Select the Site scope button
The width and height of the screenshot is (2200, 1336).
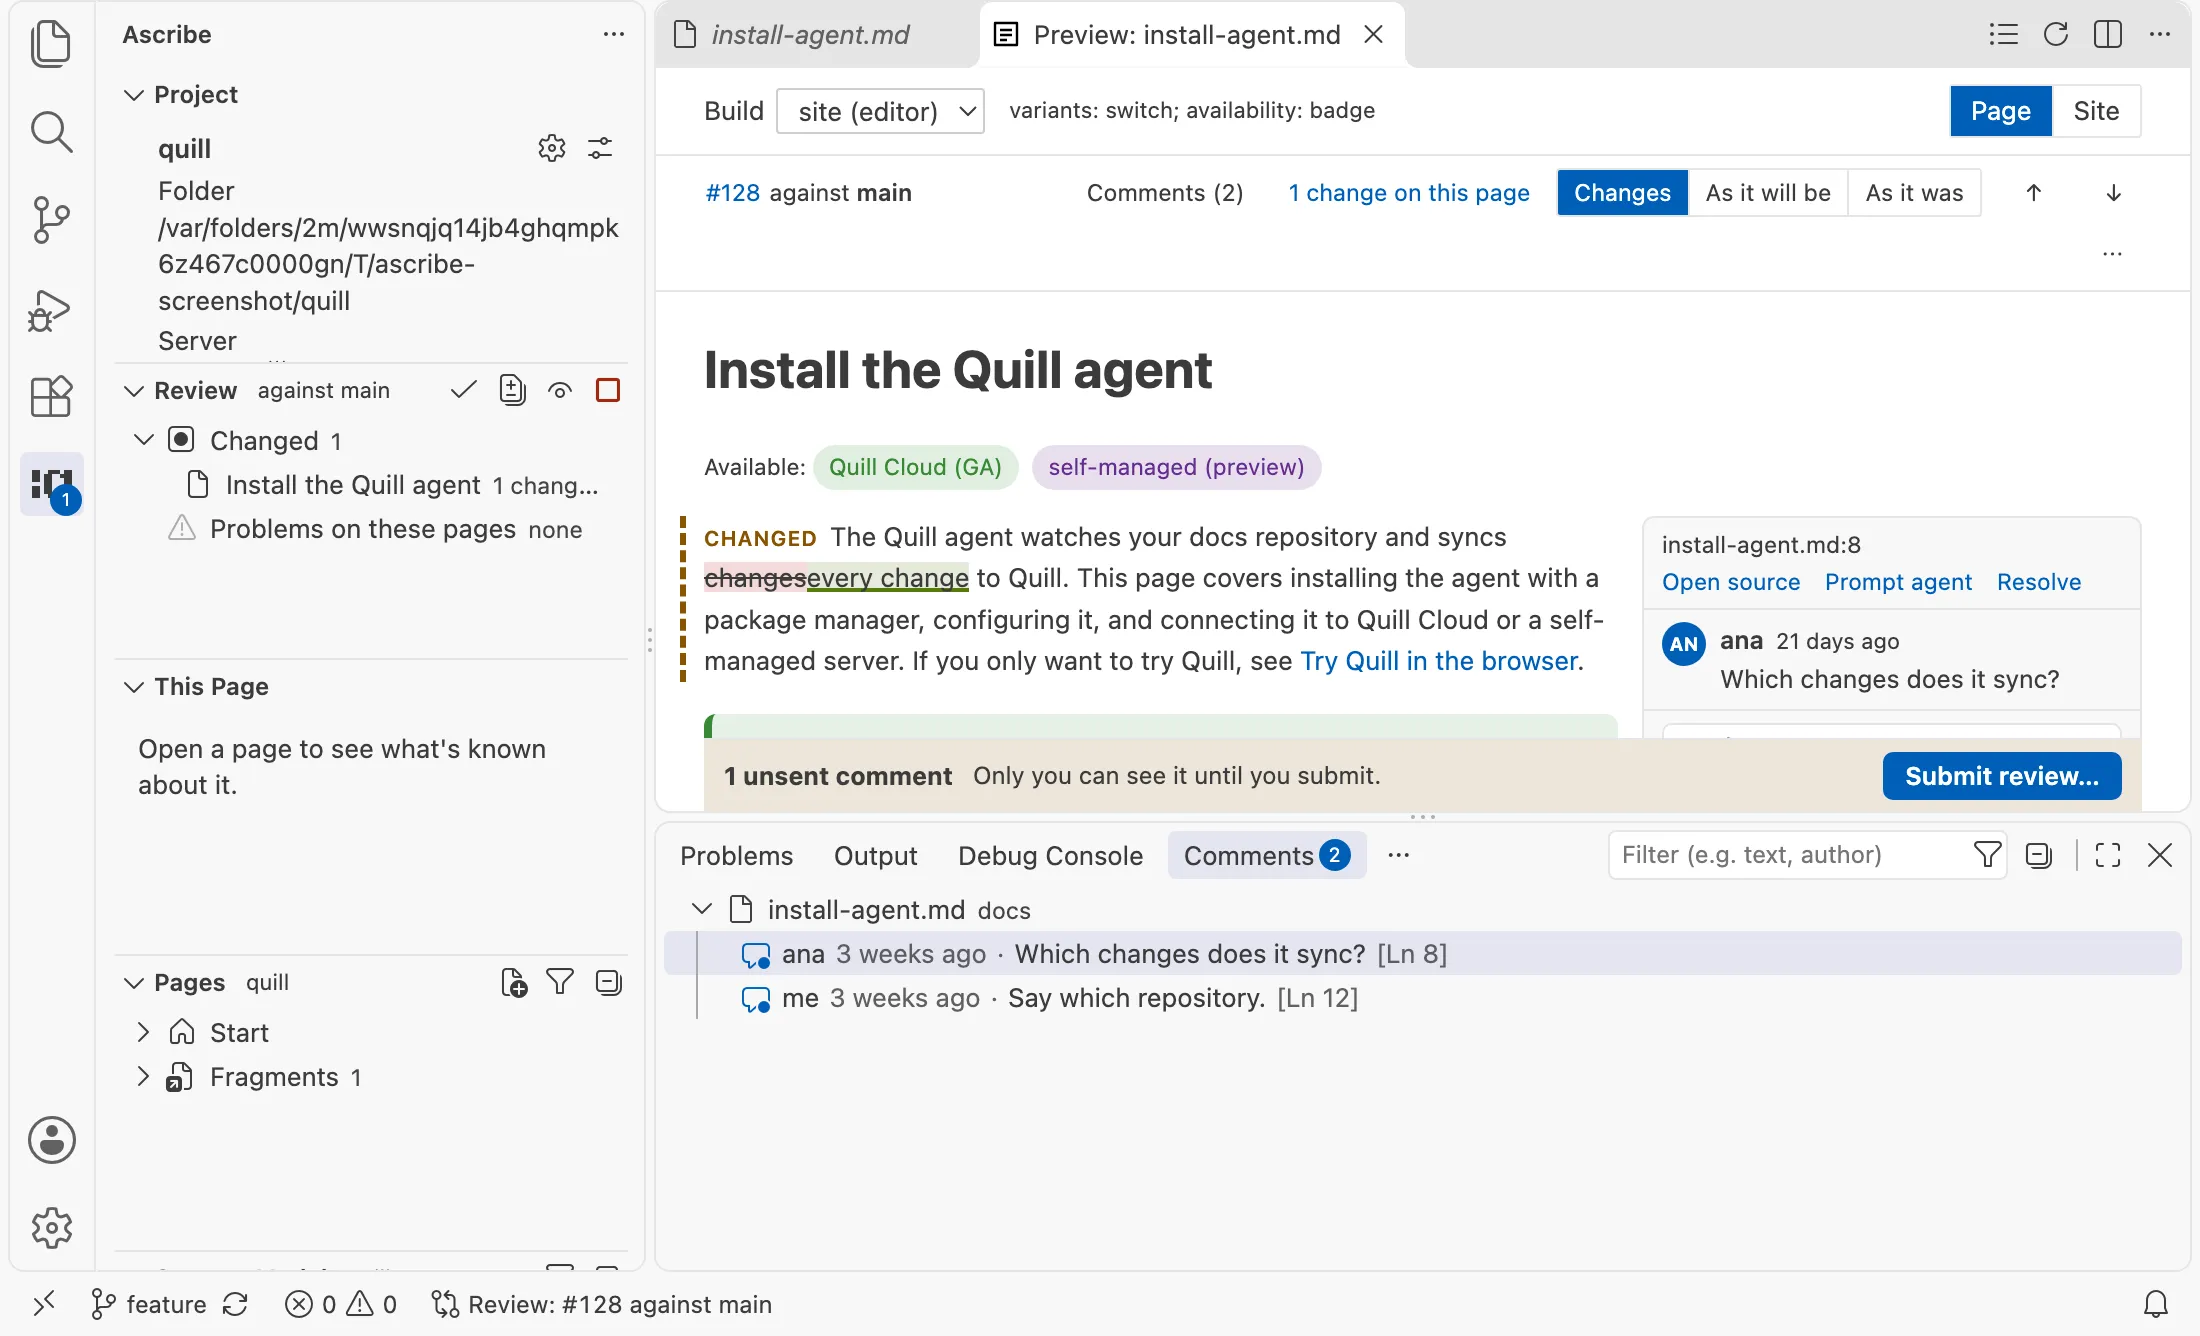(x=2096, y=111)
